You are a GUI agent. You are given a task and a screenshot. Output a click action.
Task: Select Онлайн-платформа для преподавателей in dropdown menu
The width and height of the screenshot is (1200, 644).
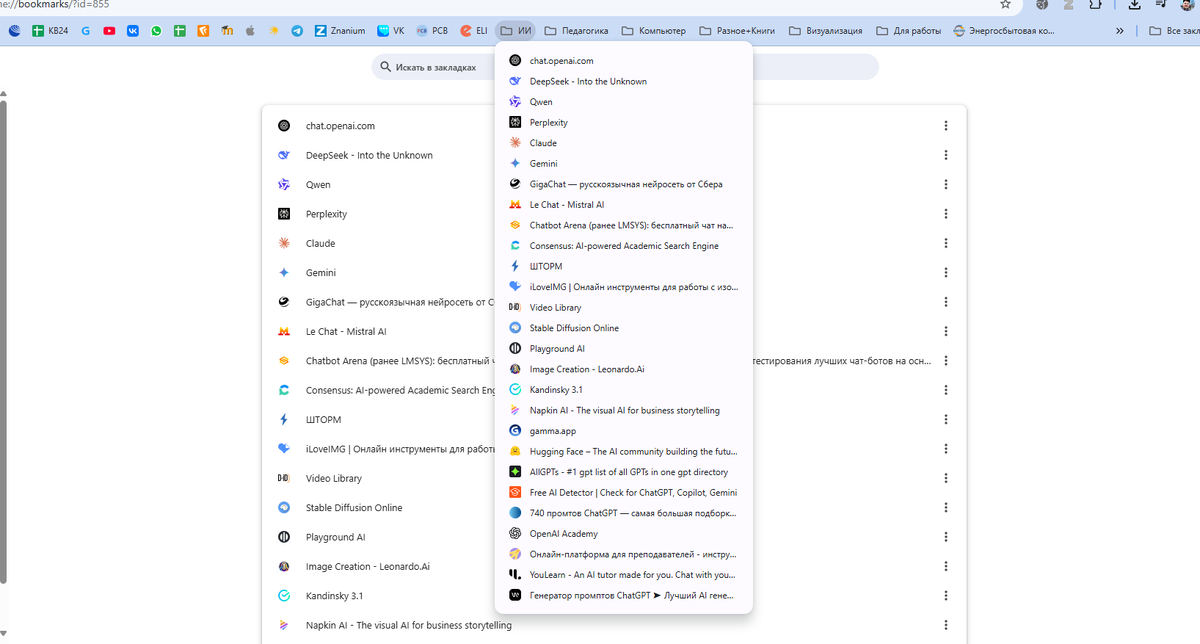[624, 554]
